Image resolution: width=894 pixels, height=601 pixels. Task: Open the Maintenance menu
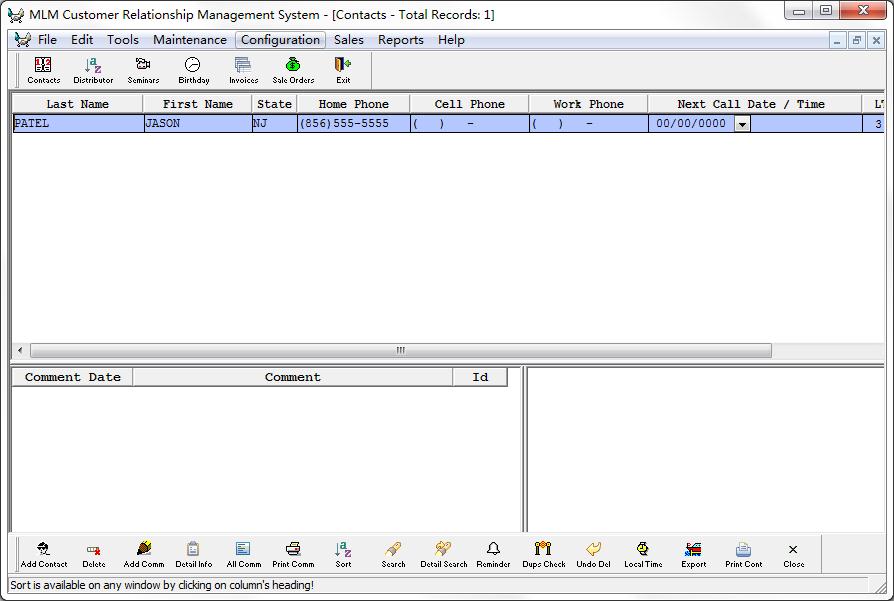click(189, 40)
